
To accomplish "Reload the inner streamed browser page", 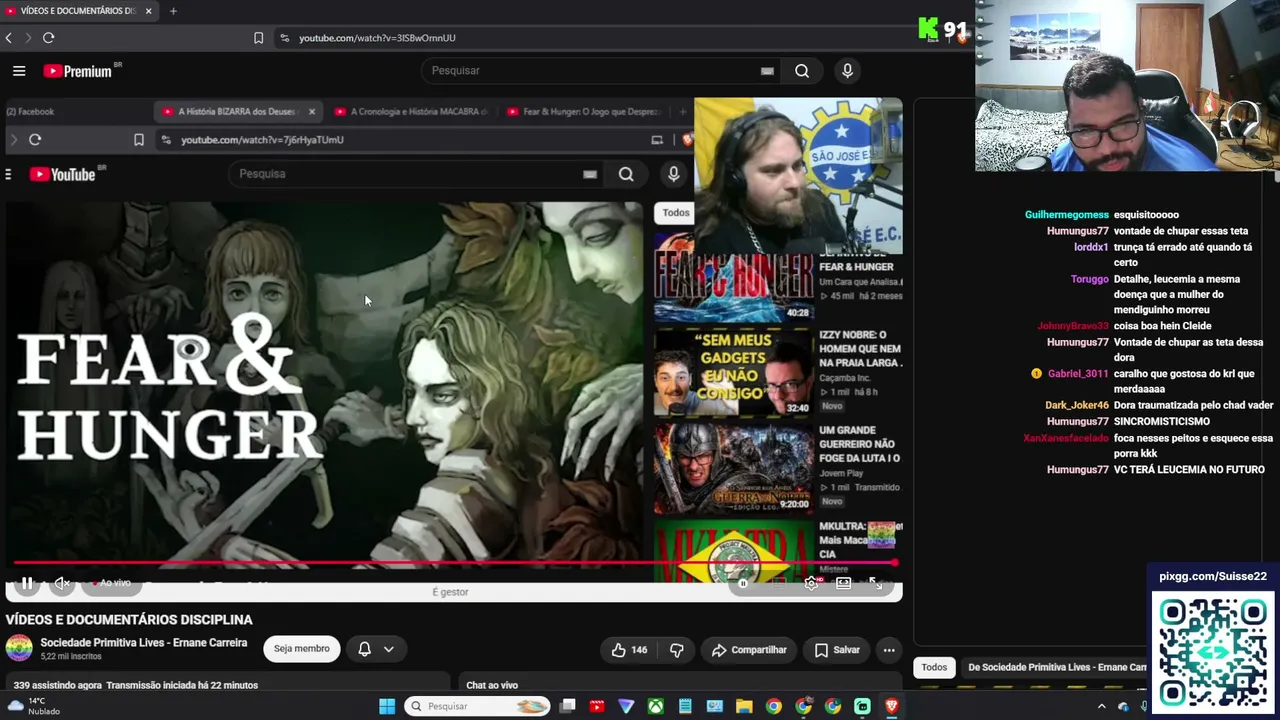I will click(x=35, y=140).
